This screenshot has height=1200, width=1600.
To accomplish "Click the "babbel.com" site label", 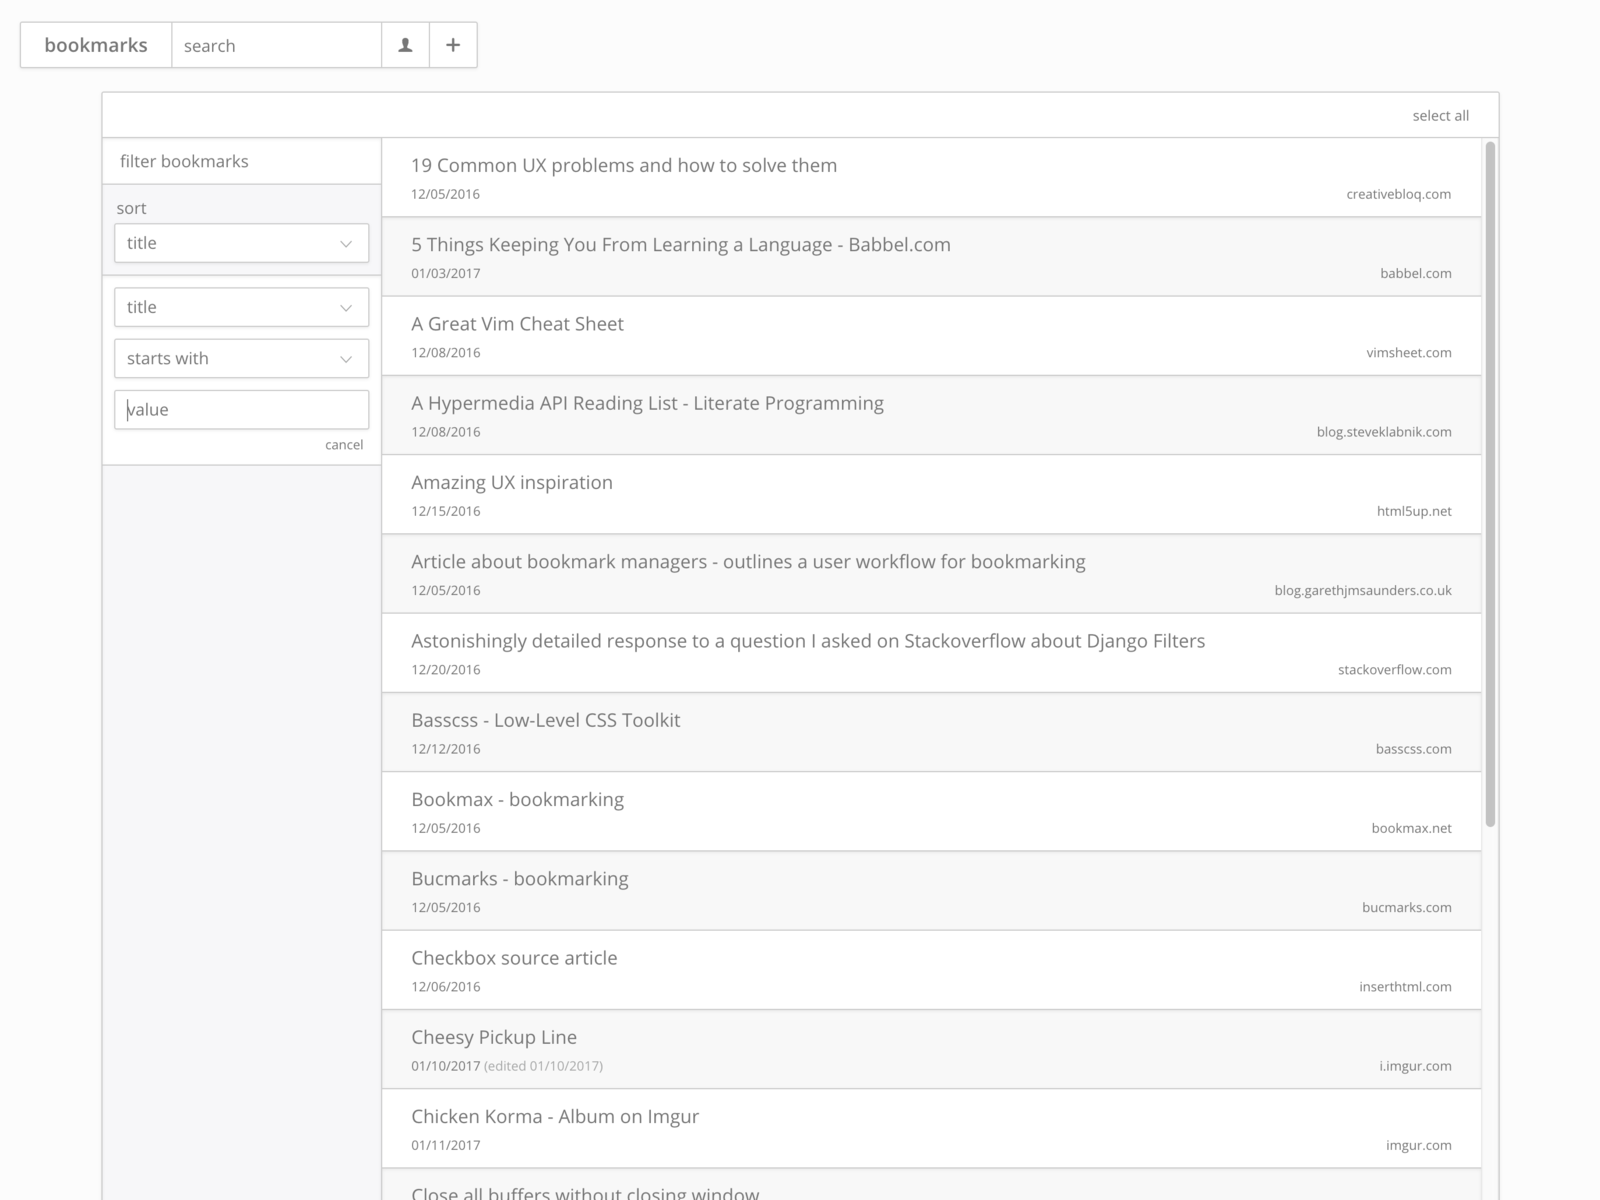I will (1416, 272).
